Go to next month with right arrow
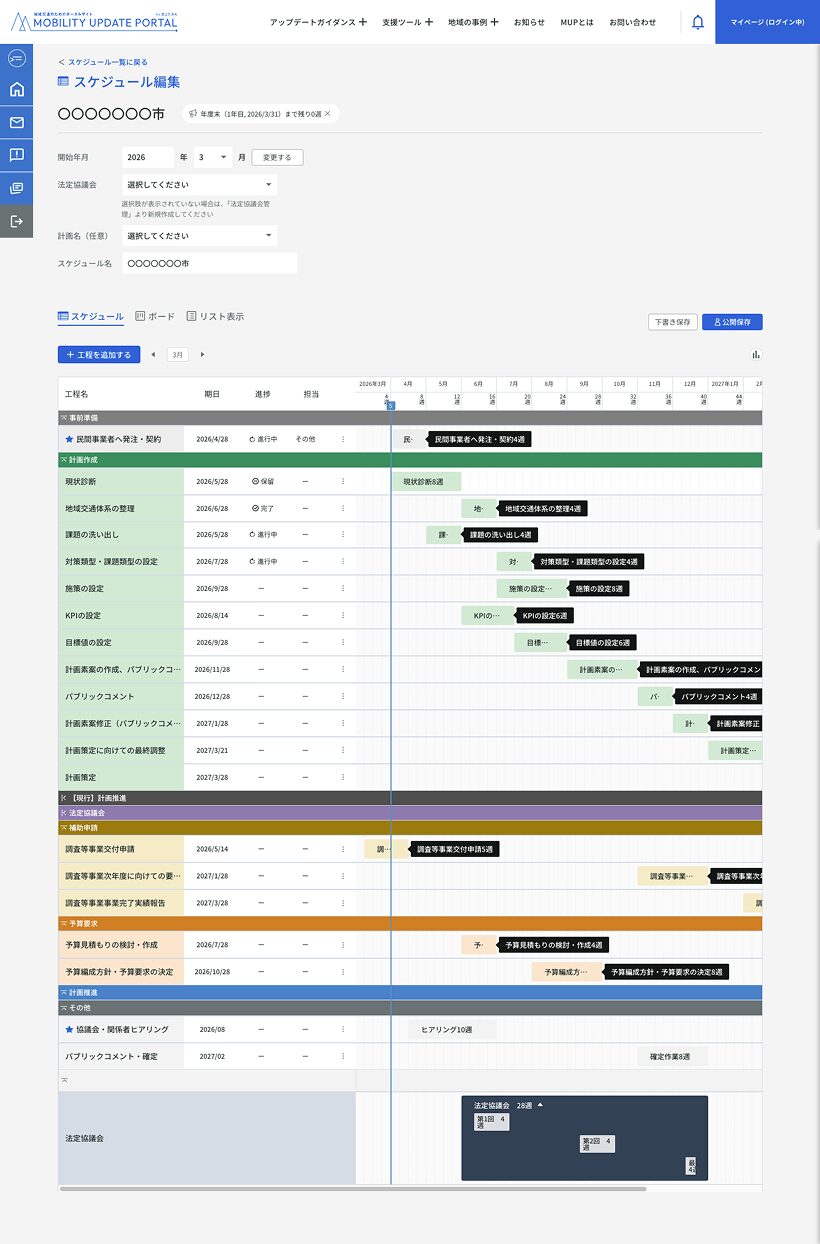Image resolution: width=820 pixels, height=1244 pixels. tap(202, 354)
